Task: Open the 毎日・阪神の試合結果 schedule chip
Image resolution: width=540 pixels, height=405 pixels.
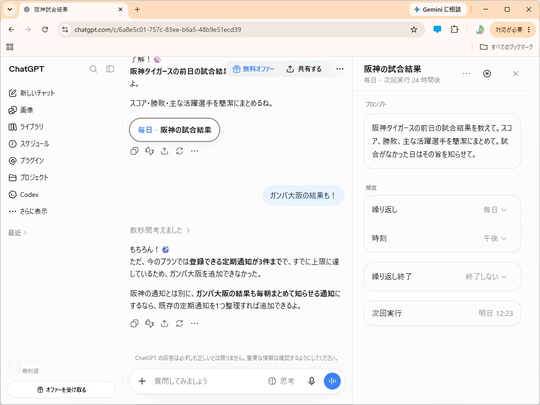Action: coord(175,130)
